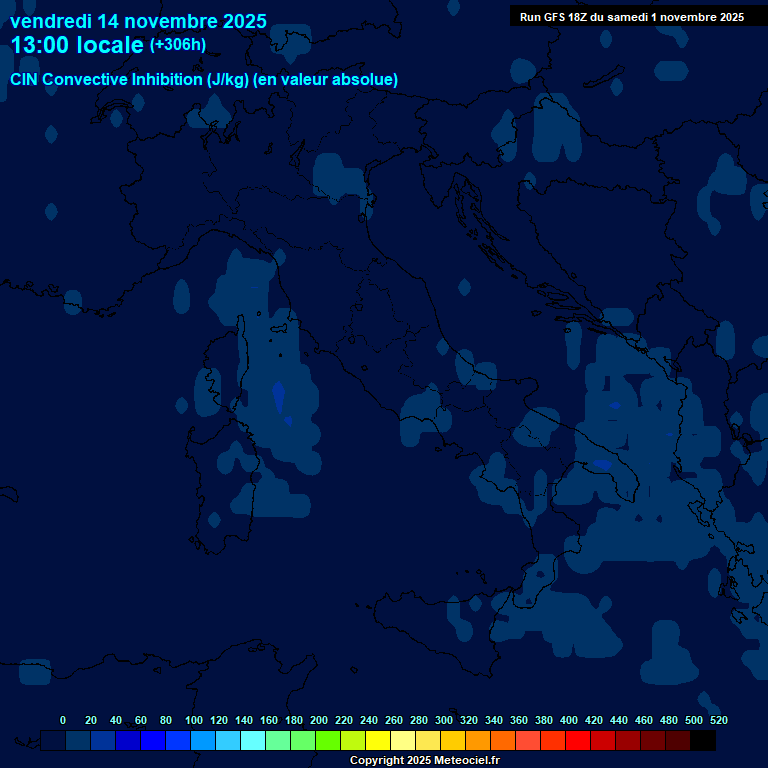The width and height of the screenshot is (768, 768).
Task: Pick the lime swatch between 220 and 240
Action: (x=353, y=740)
